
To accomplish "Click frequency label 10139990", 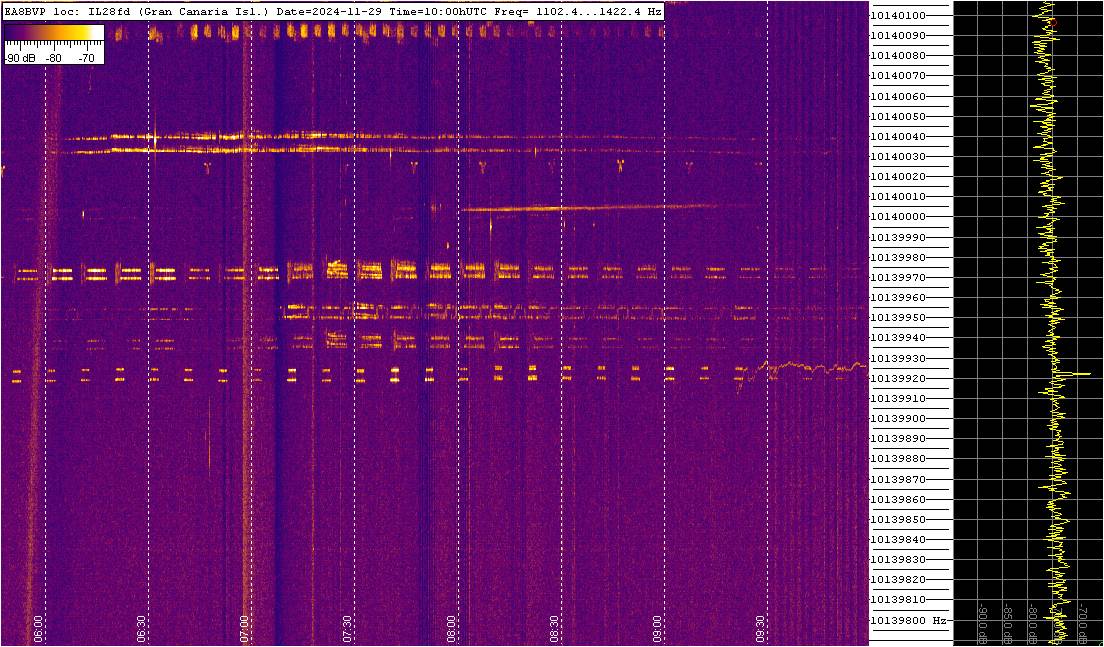I will (x=897, y=237).
